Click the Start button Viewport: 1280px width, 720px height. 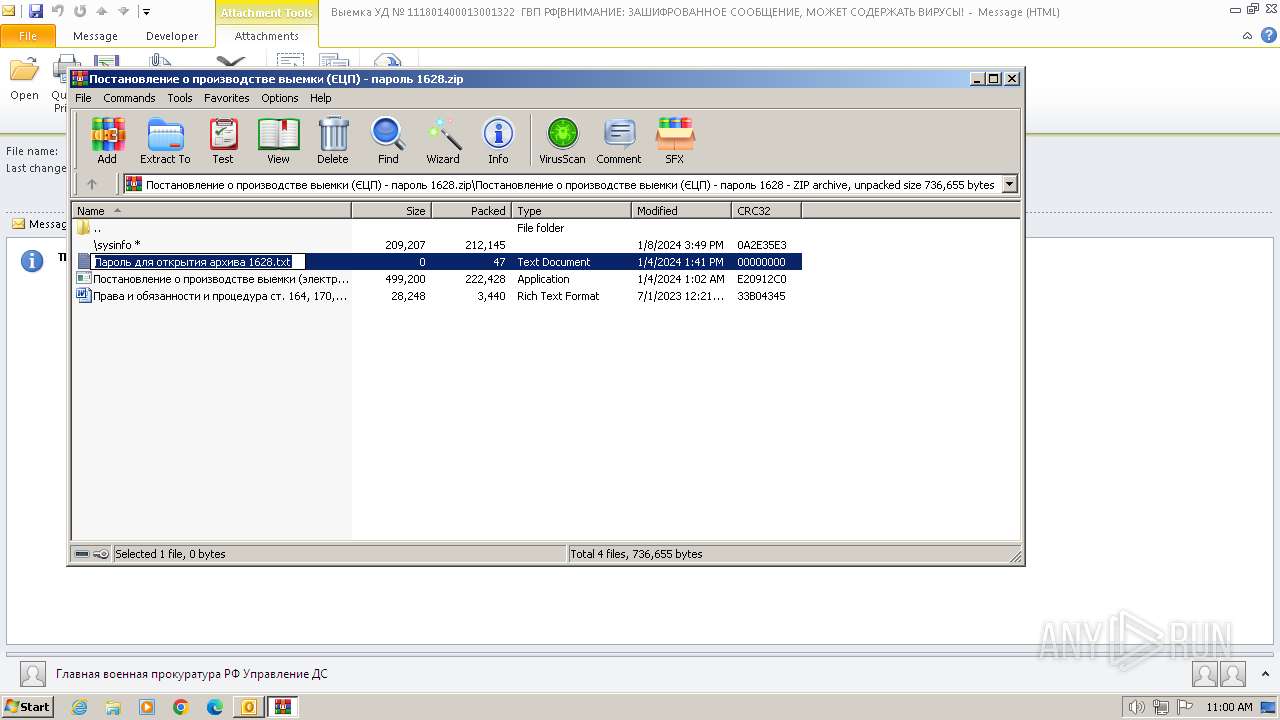click(27, 707)
